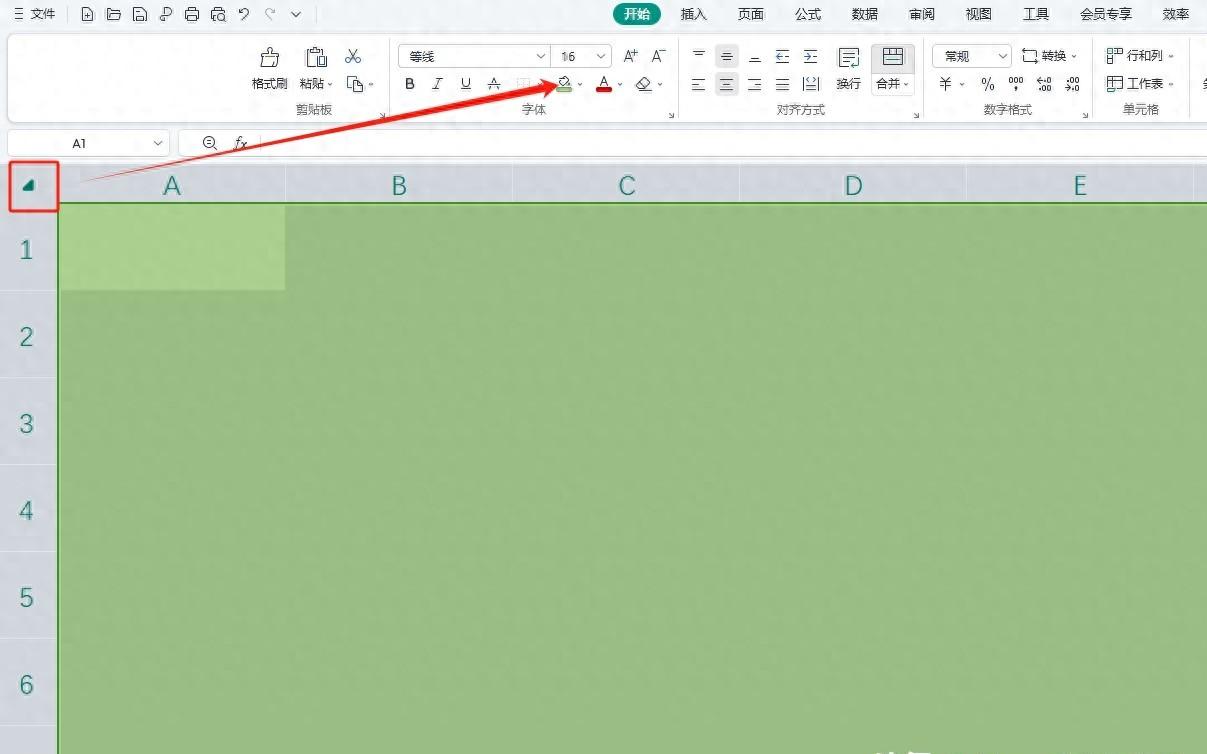1207x754 pixels.
Task: Toggle center horizontal alignment
Action: click(727, 84)
